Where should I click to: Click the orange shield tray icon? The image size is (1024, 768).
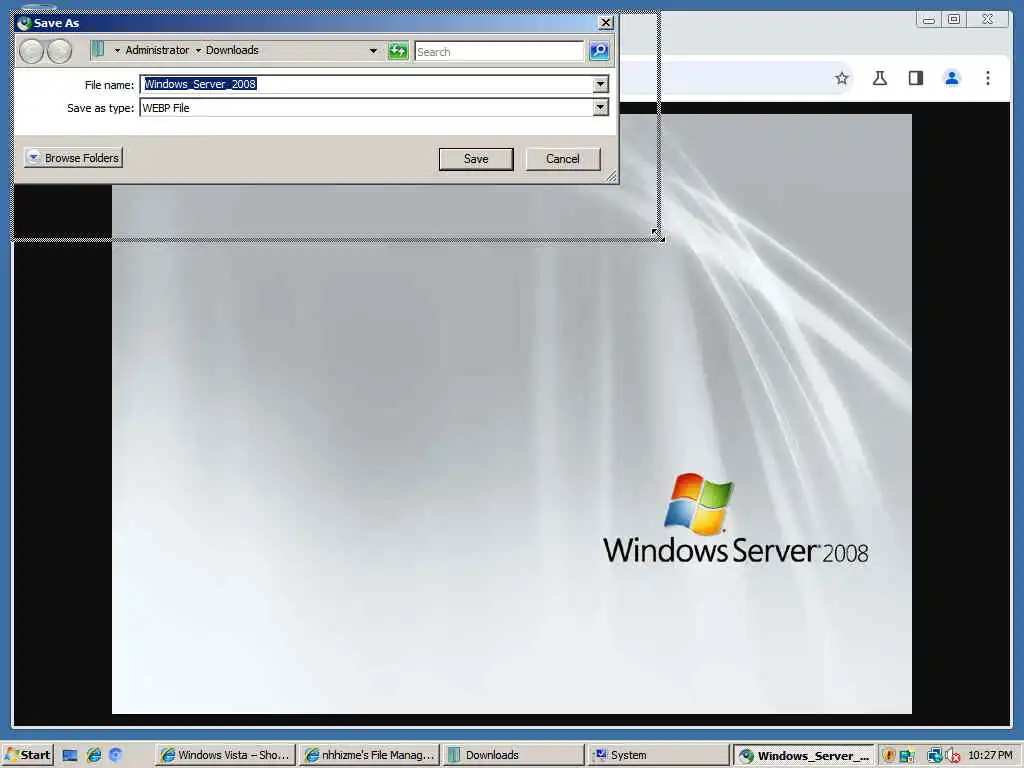(889, 756)
